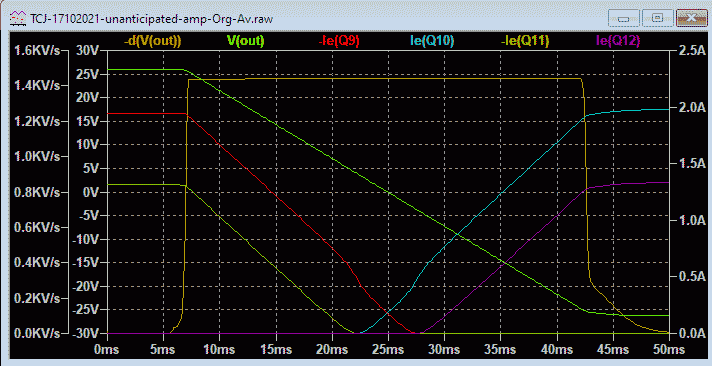Click the window title TCJ-17102021-unanticipated-amp-Org-Av.raw
712x366 pixels.
152,19
